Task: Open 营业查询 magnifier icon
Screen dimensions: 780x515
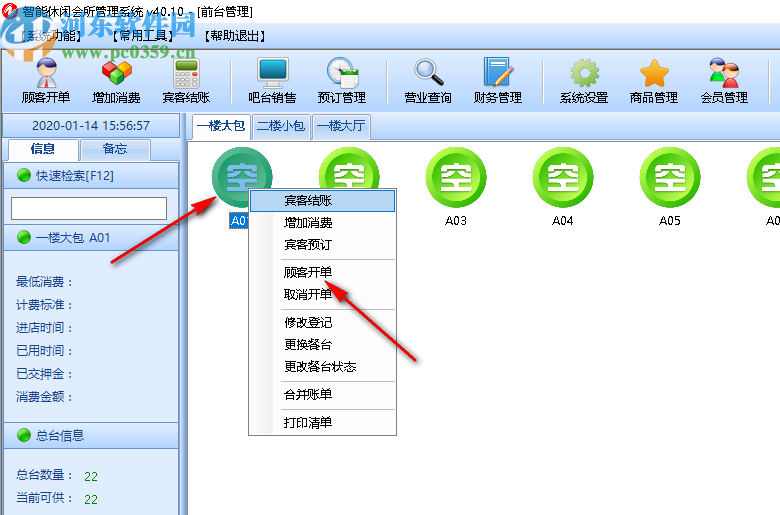Action: tap(428, 81)
